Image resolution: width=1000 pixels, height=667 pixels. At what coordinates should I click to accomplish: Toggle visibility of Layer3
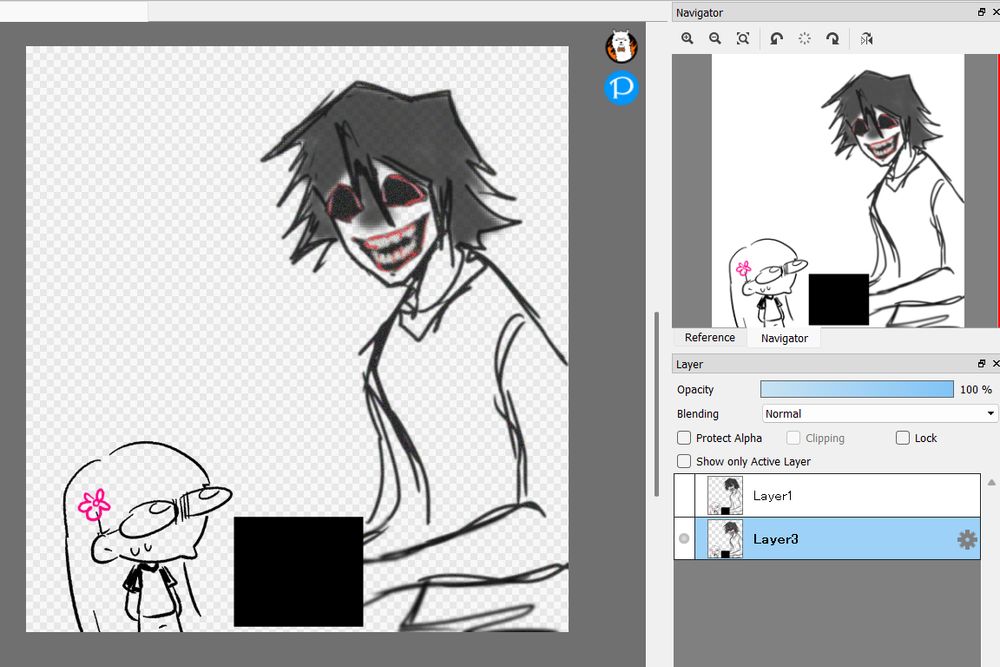point(684,539)
